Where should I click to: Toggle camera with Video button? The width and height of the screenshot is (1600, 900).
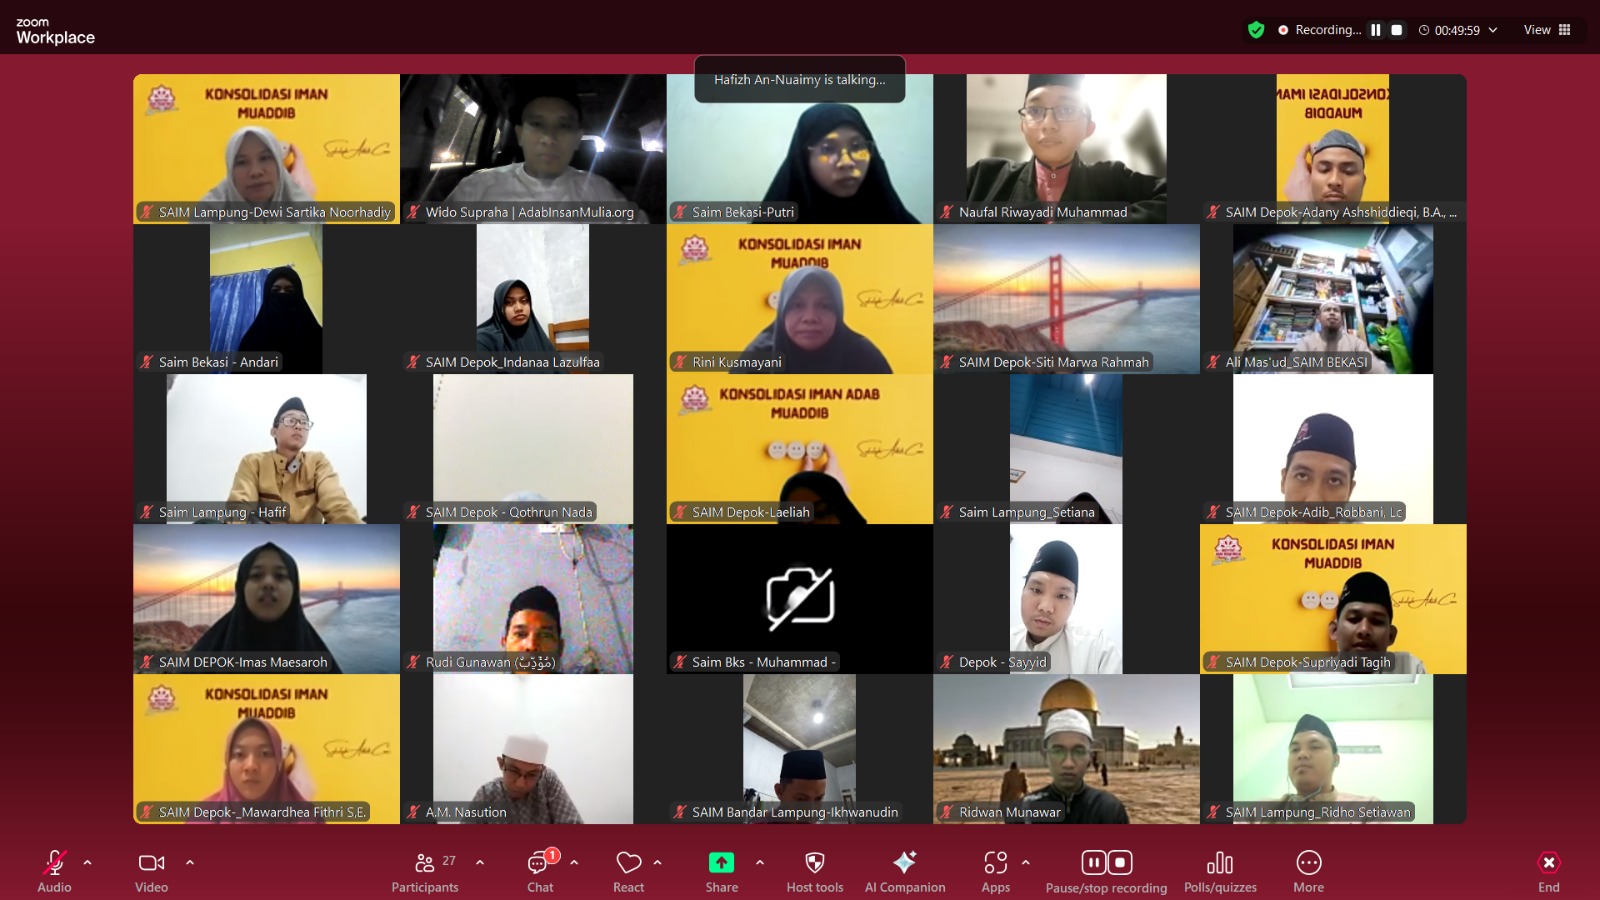[x=151, y=870]
